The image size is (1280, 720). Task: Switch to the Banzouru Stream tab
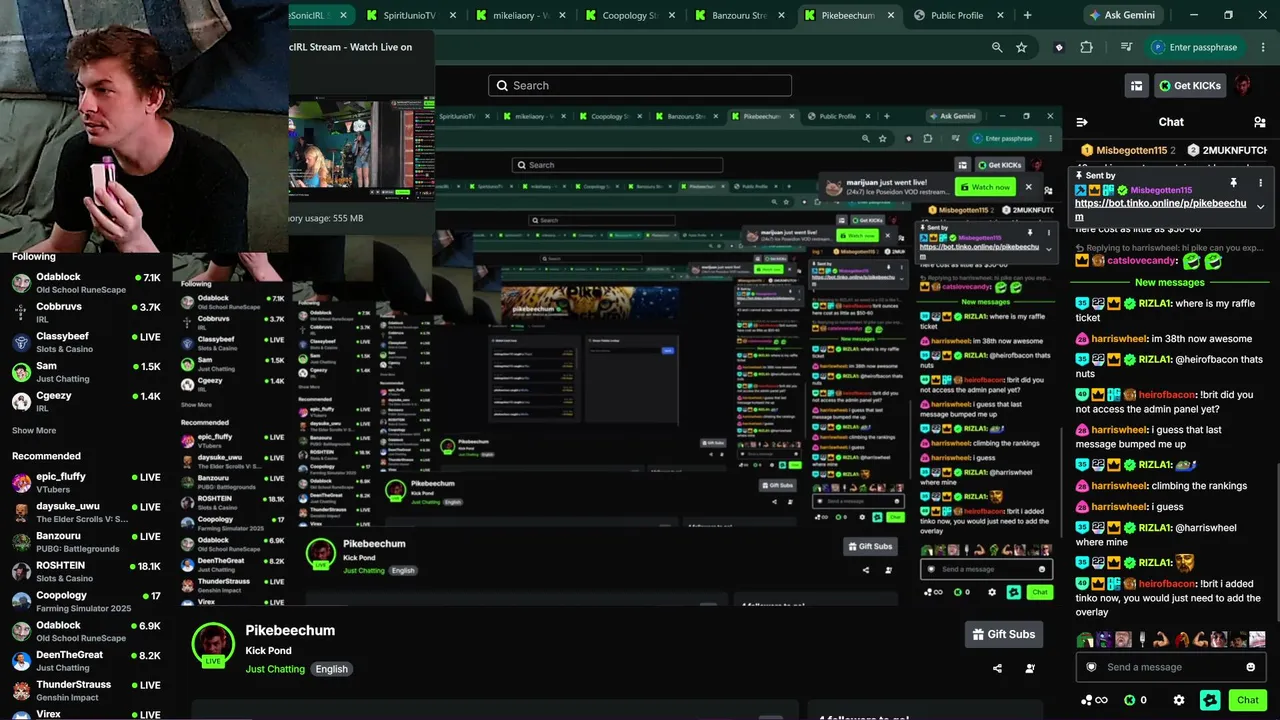[x=738, y=15]
